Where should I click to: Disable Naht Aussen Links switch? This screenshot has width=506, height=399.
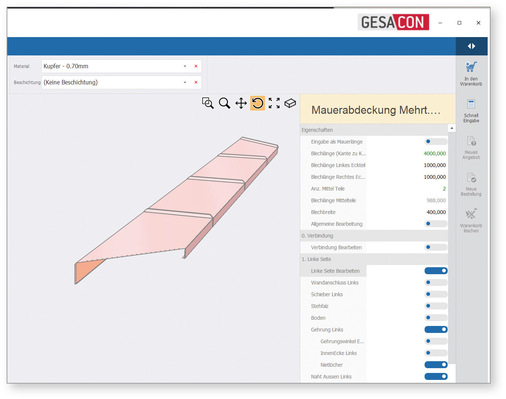pyautogui.click(x=436, y=376)
